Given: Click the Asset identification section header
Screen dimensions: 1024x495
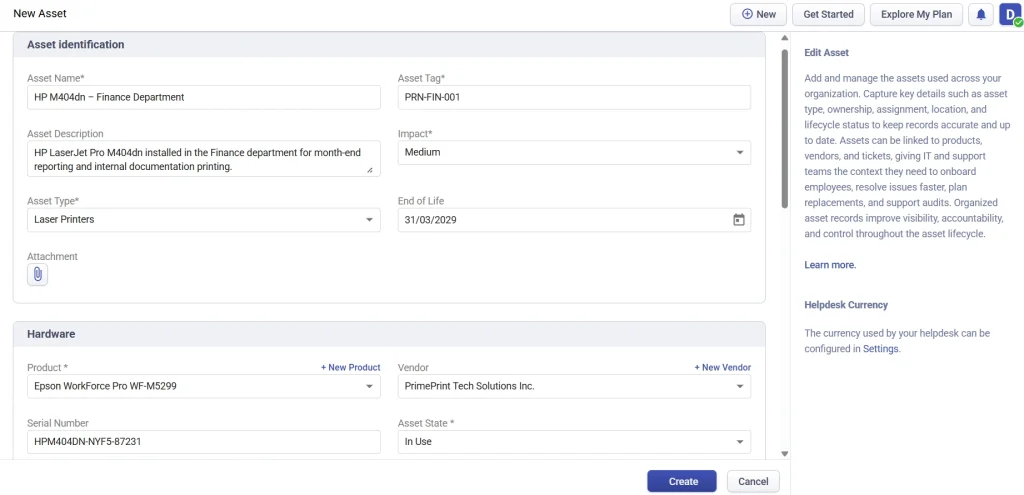Looking at the screenshot, I should coord(389,45).
